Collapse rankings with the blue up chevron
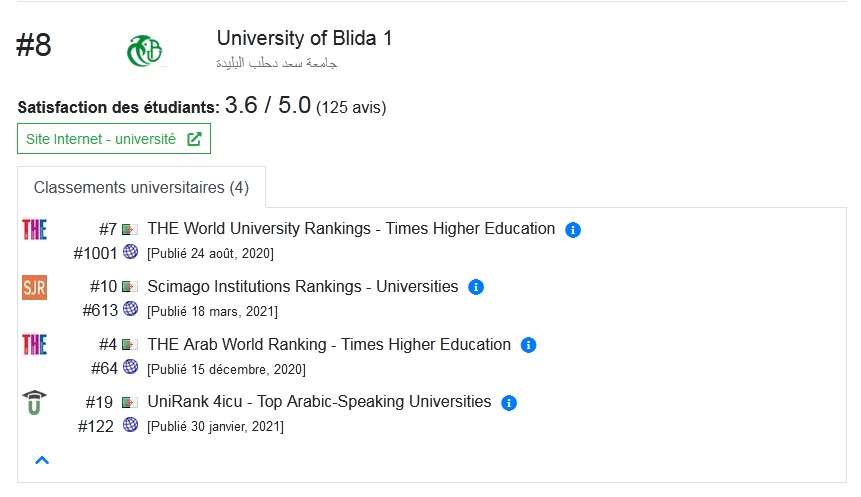Screen dimensions: 861x497 (42, 460)
